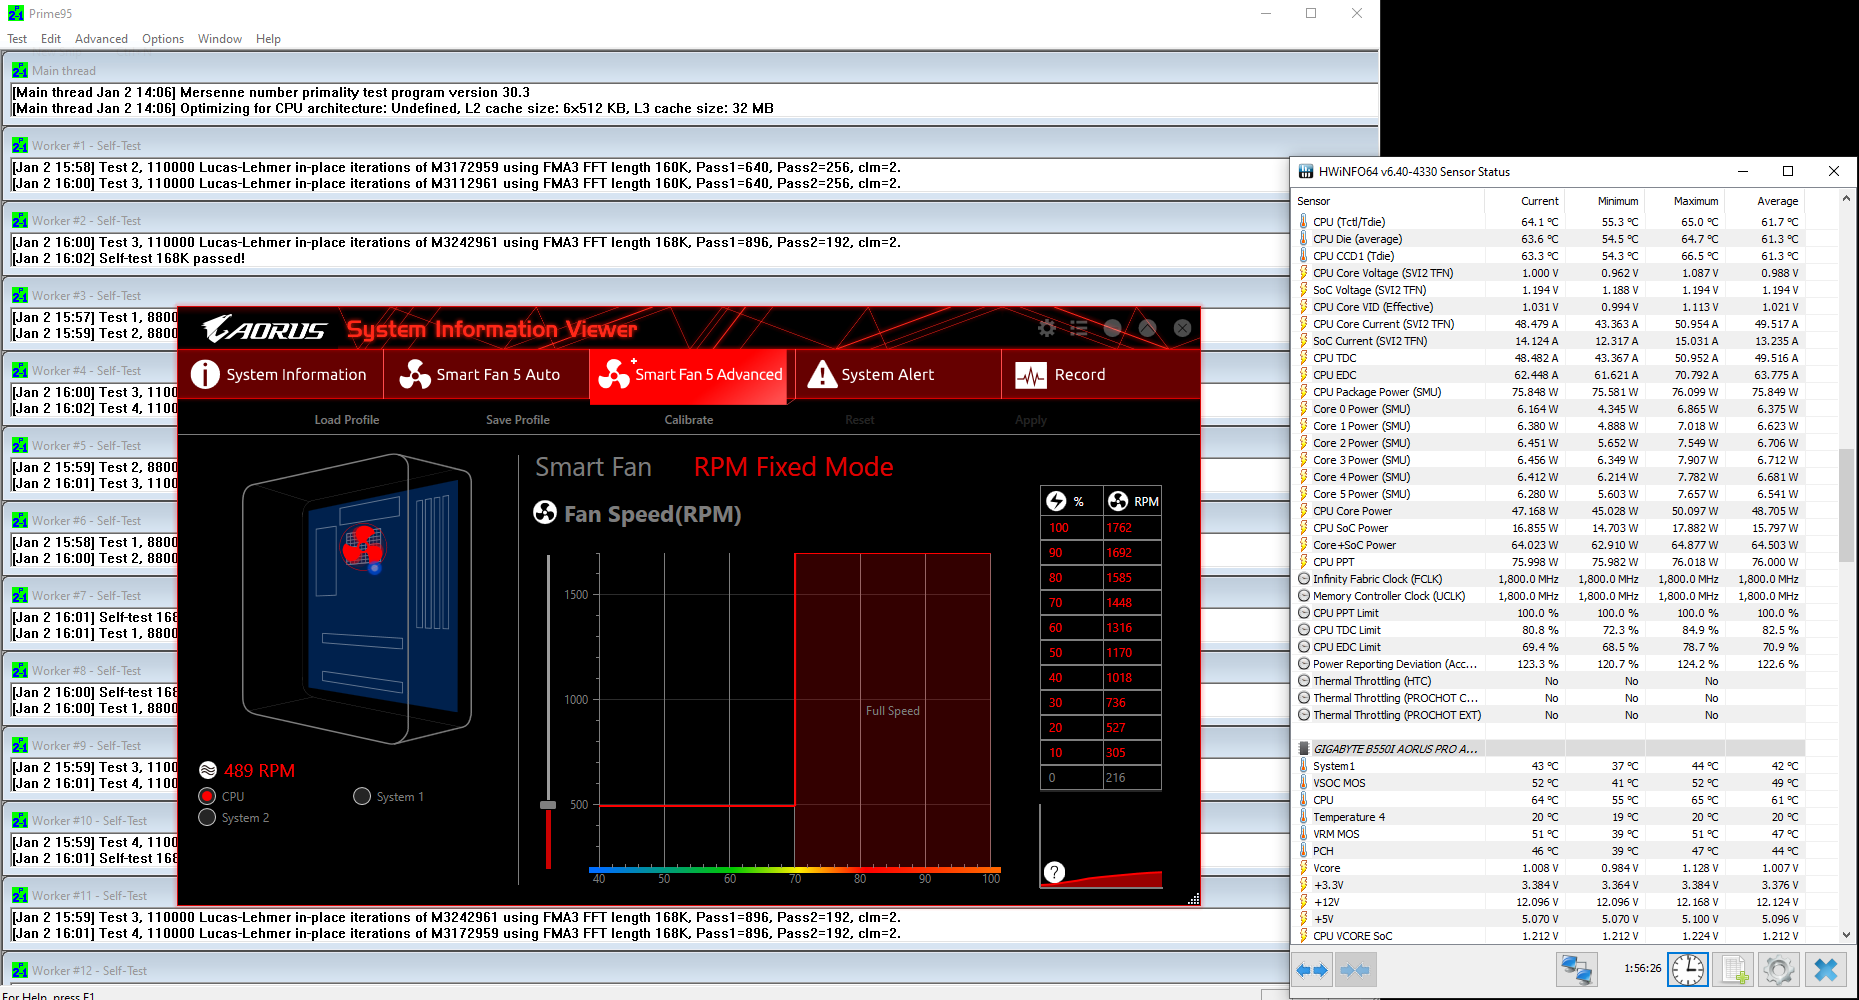Click HWiNFO expand columns blue arrows button
Viewport: 1859px width, 1000px height.
pyautogui.click(x=1311, y=970)
